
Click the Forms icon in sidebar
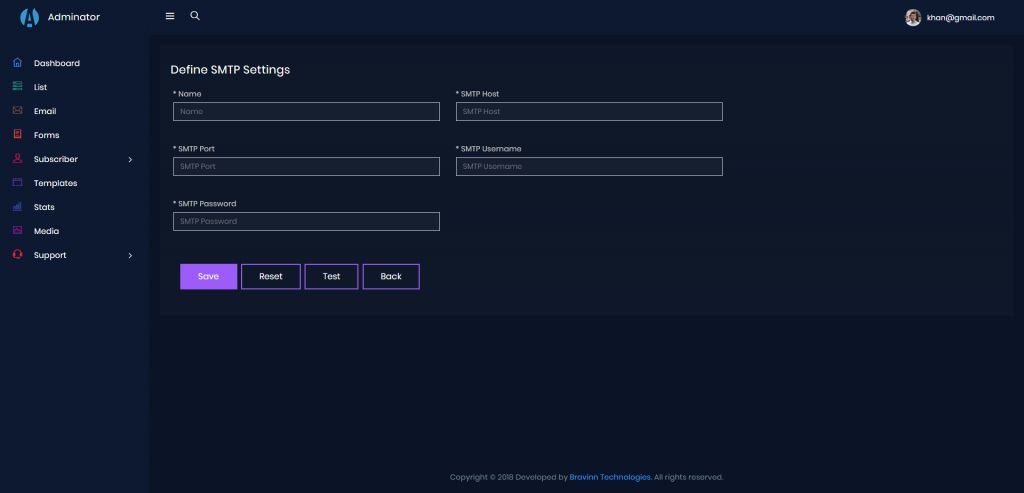click(x=17, y=135)
